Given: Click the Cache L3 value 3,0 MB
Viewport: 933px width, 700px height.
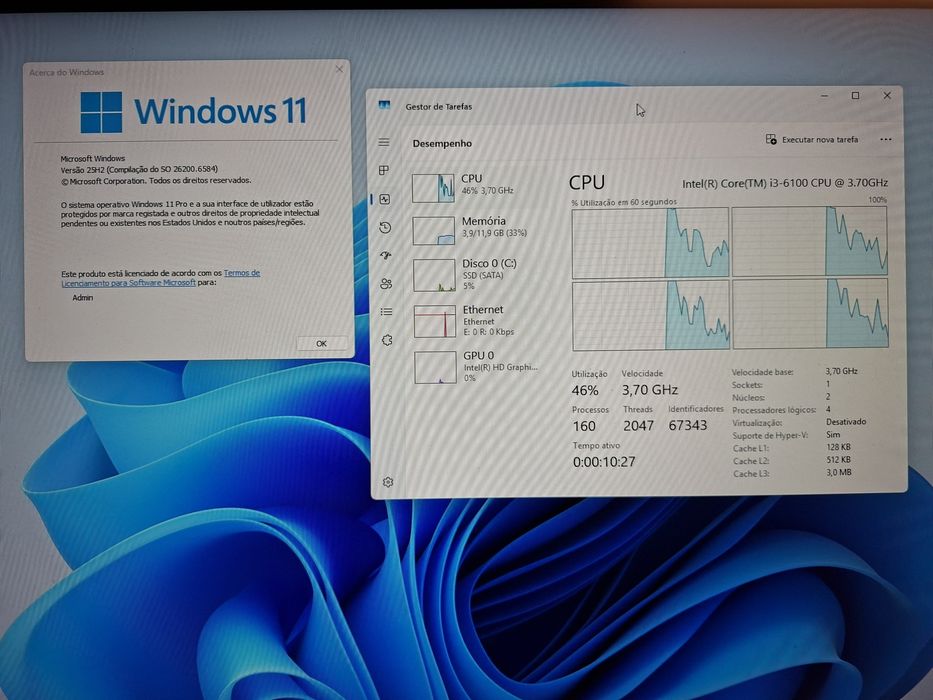Looking at the screenshot, I should tap(839, 473).
